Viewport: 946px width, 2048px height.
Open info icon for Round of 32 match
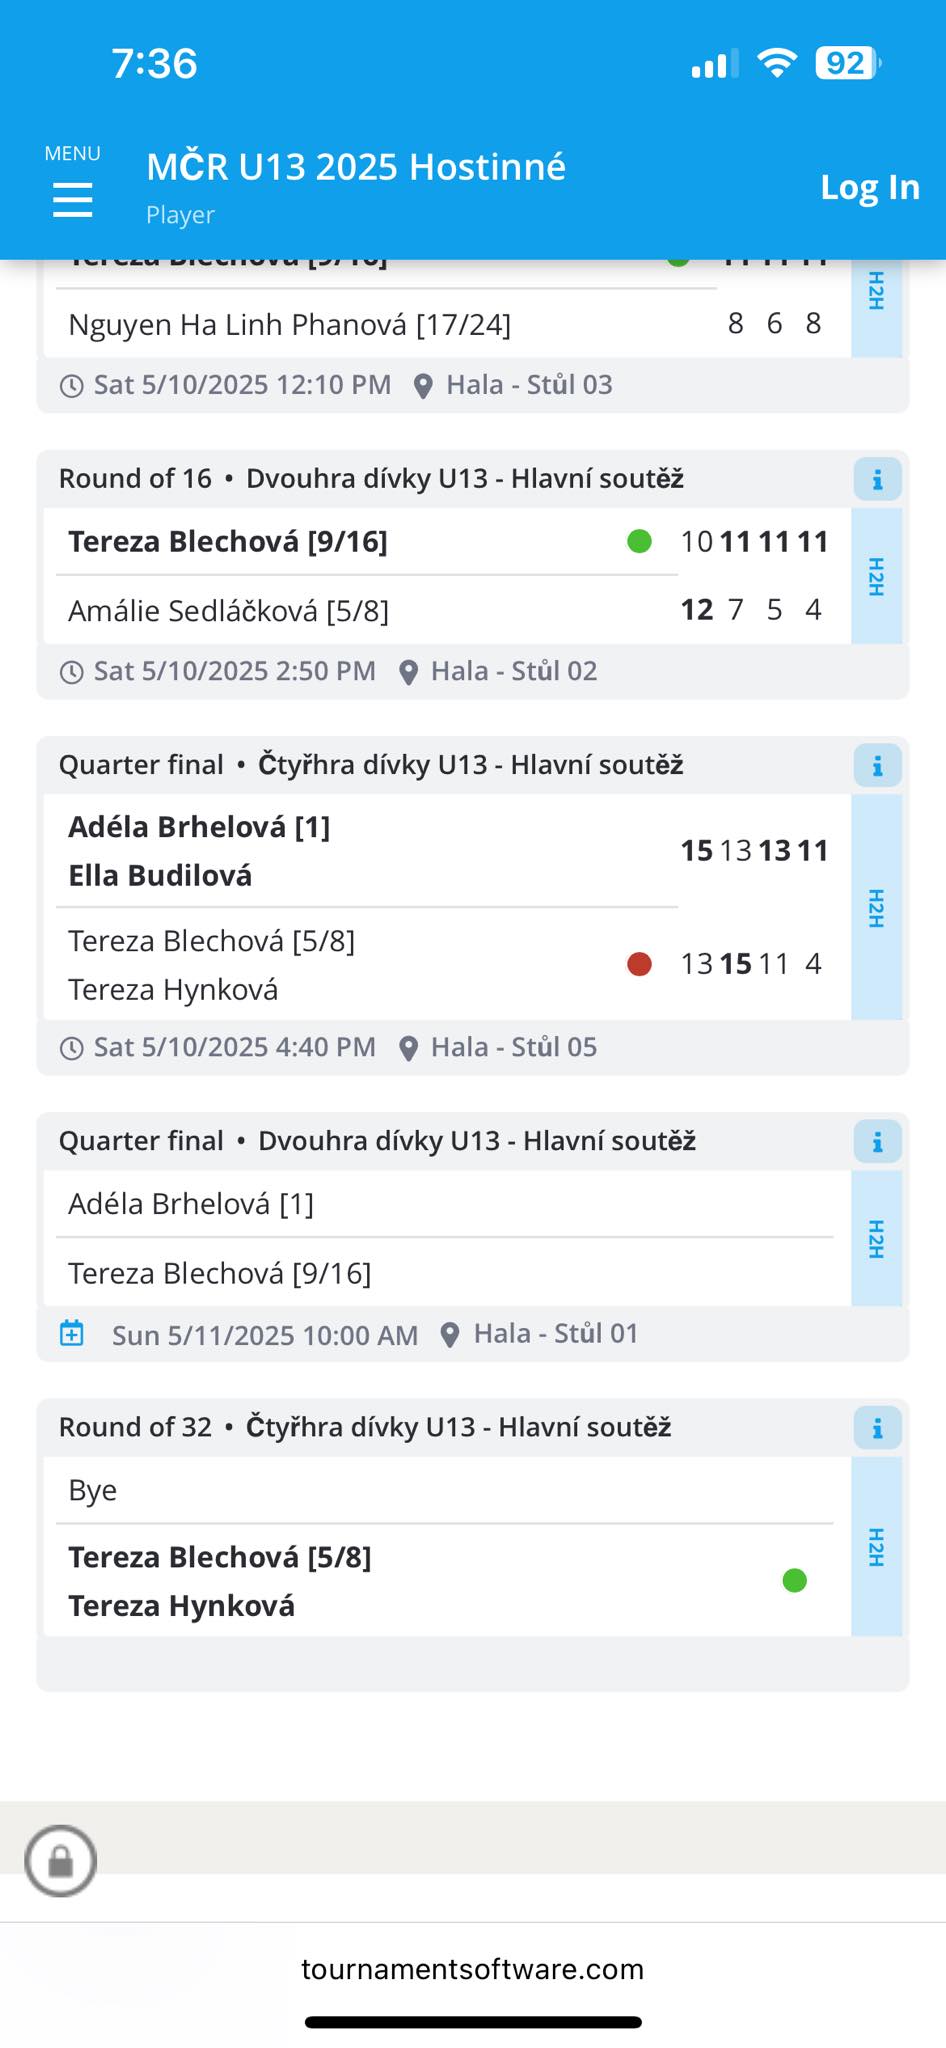tap(877, 1428)
